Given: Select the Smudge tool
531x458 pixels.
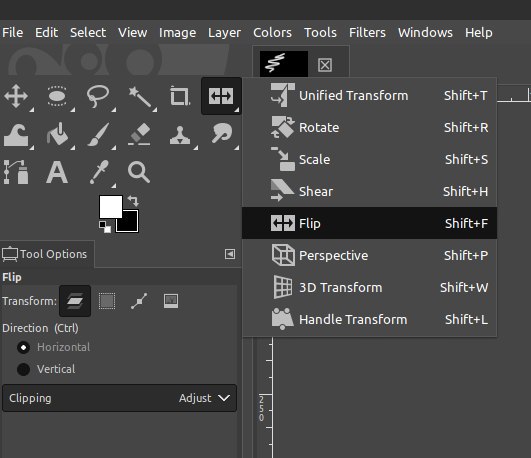Looking at the screenshot, I should 221,133.
